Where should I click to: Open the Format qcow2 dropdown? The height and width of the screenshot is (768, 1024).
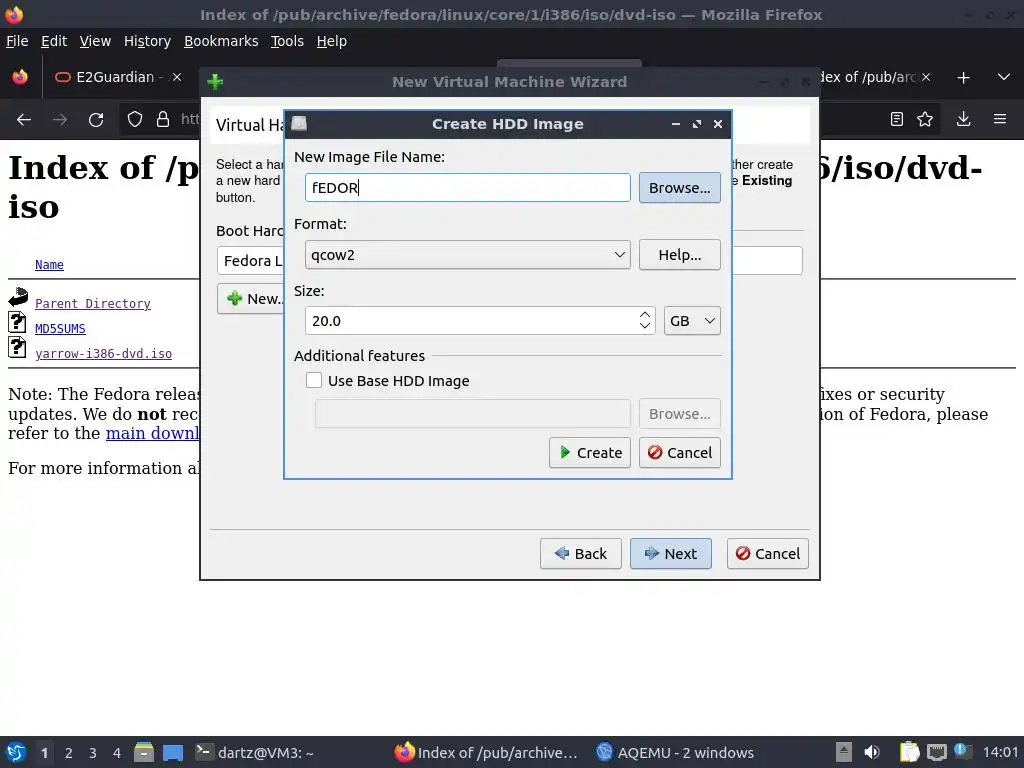(467, 255)
